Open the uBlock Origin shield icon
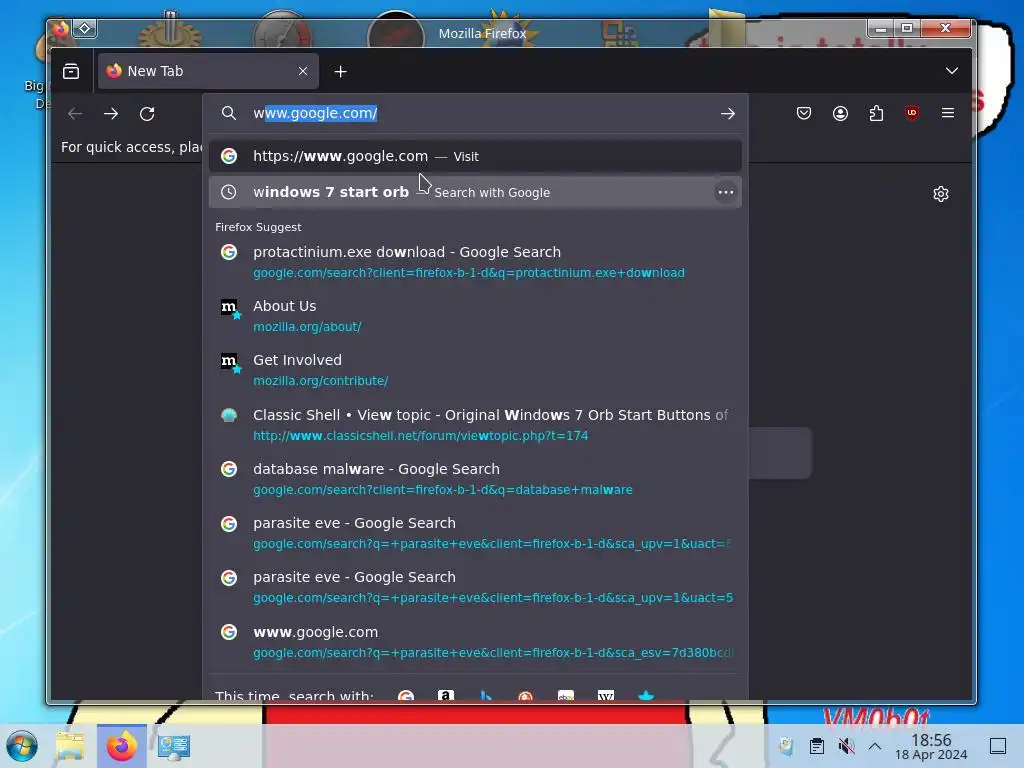Screen dimensions: 1024x768 [912, 113]
